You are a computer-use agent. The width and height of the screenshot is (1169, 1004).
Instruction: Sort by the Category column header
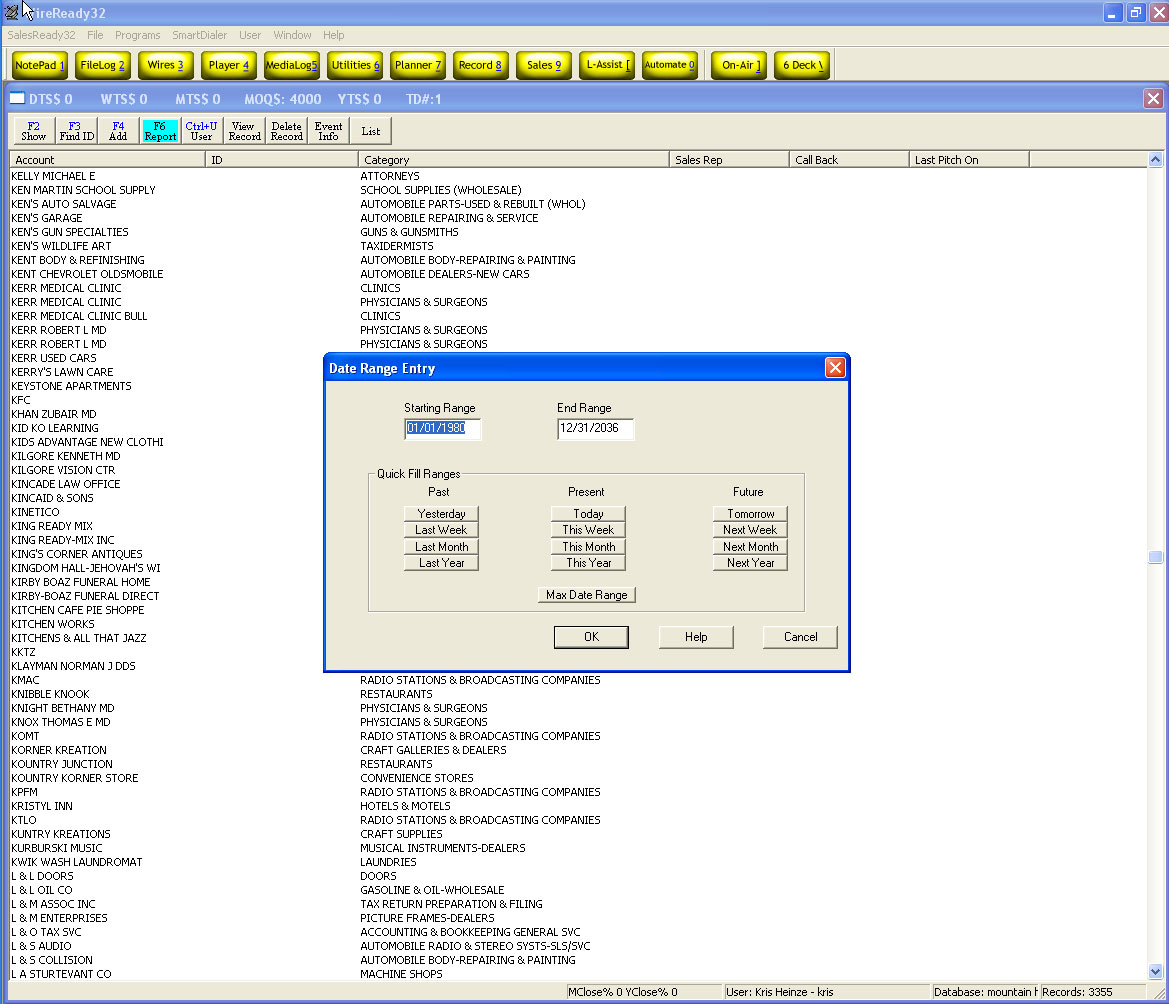(514, 160)
